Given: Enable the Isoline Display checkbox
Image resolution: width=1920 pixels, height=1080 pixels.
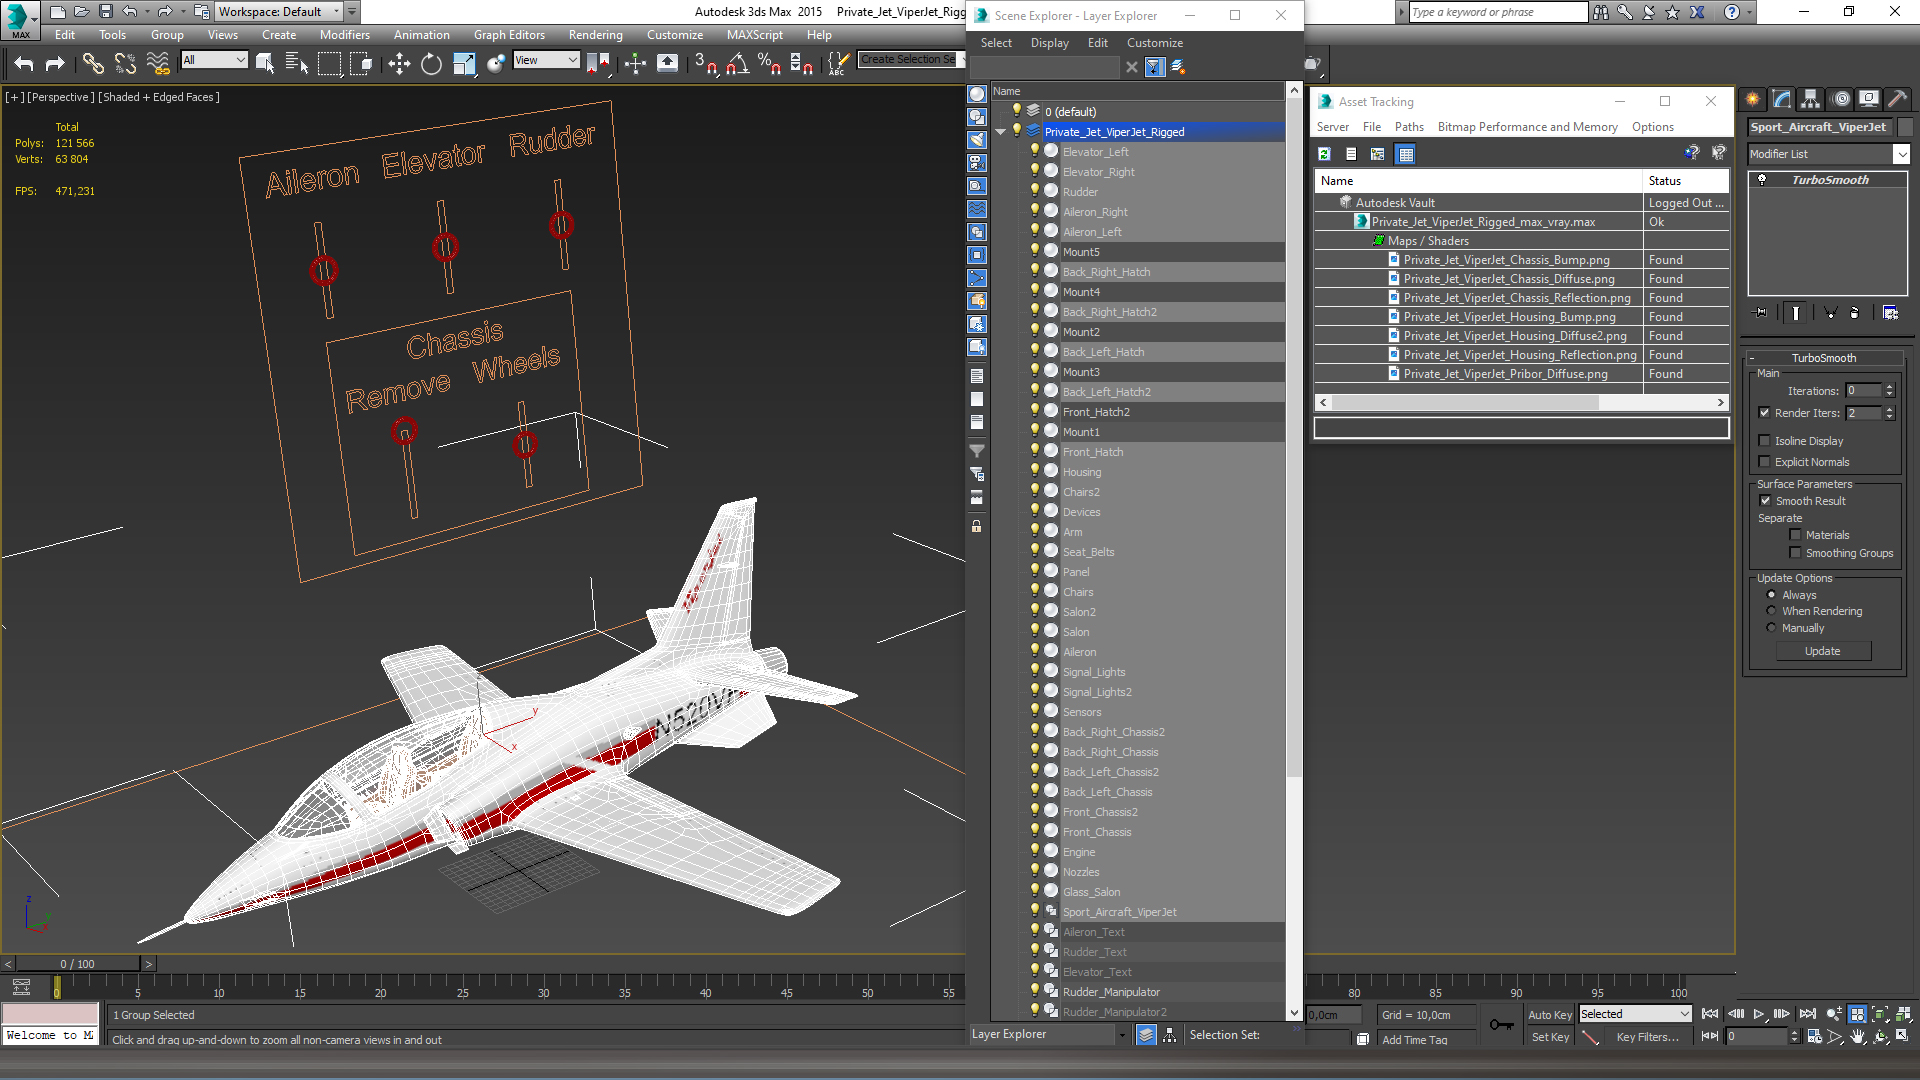Looking at the screenshot, I should [1765, 441].
